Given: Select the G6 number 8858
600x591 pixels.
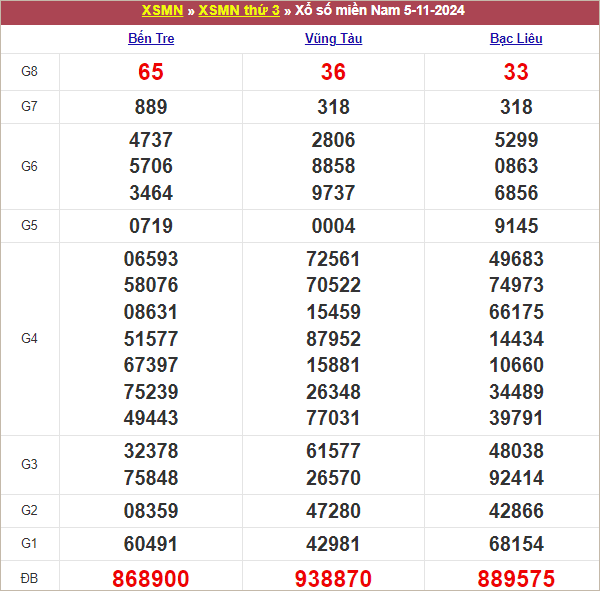Looking at the screenshot, I should click(333, 166).
